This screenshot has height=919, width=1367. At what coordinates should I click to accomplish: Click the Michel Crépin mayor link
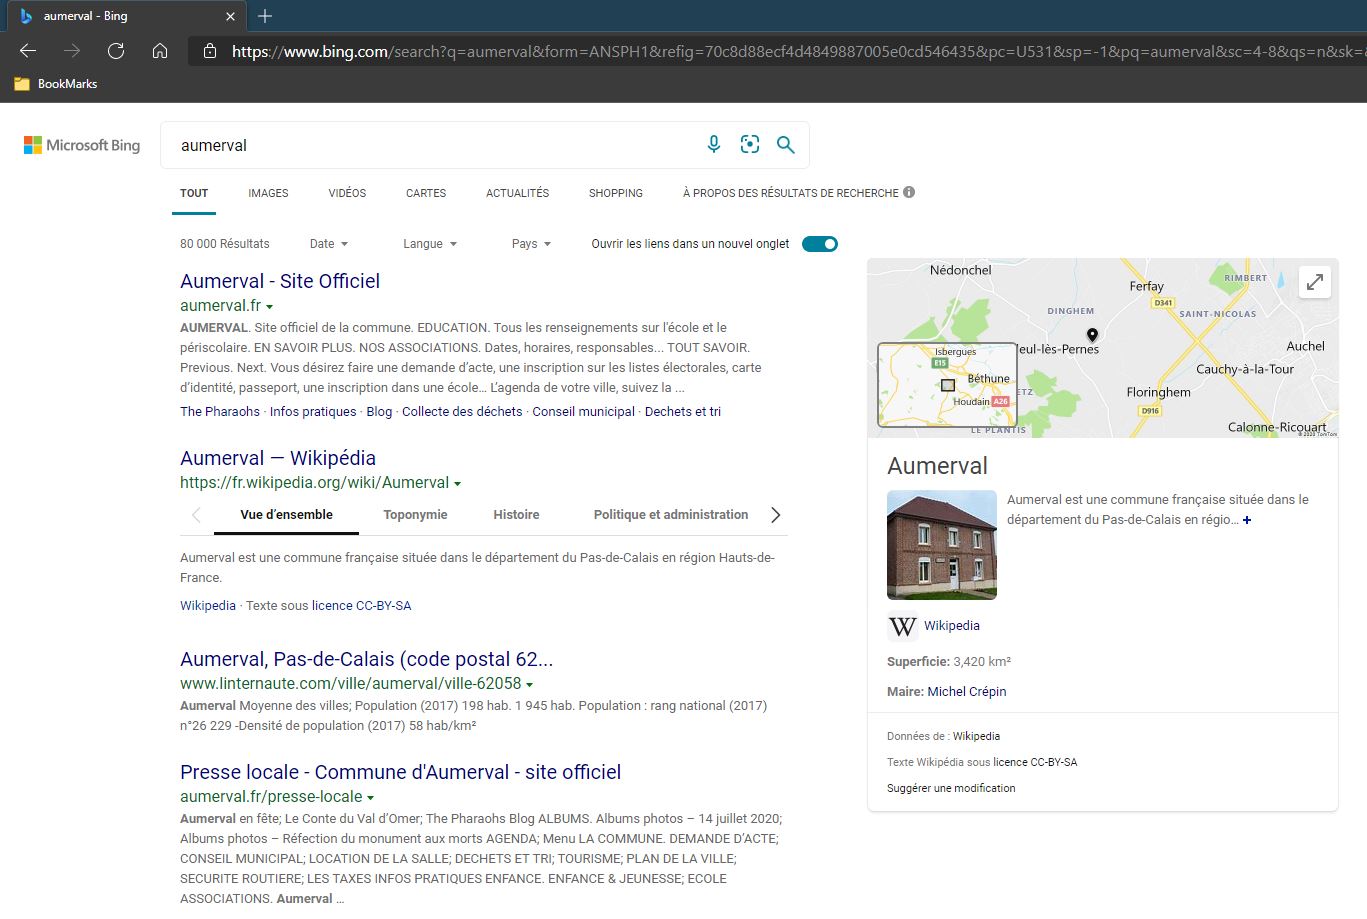[966, 692]
